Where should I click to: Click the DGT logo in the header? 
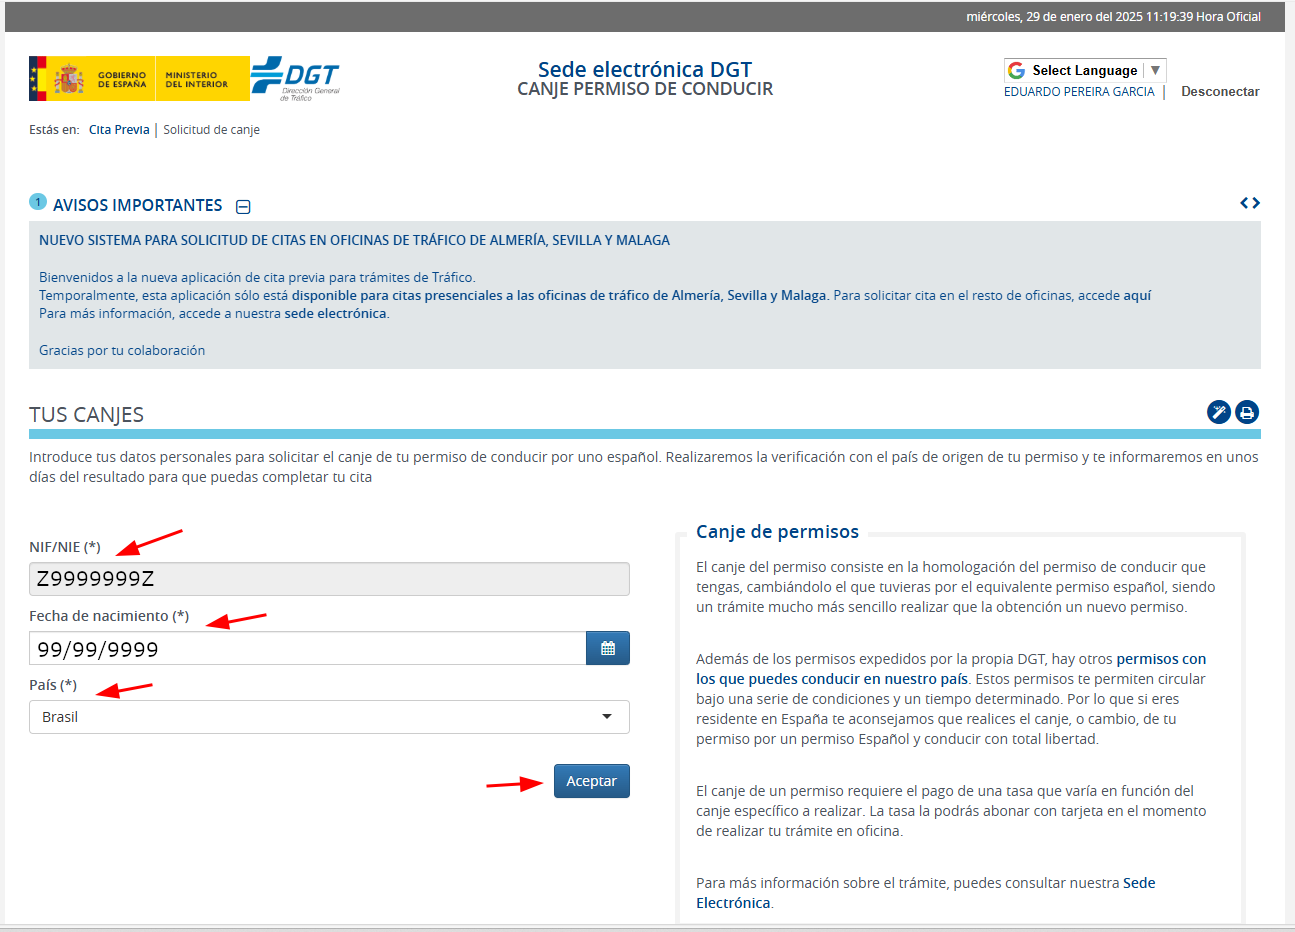(295, 79)
